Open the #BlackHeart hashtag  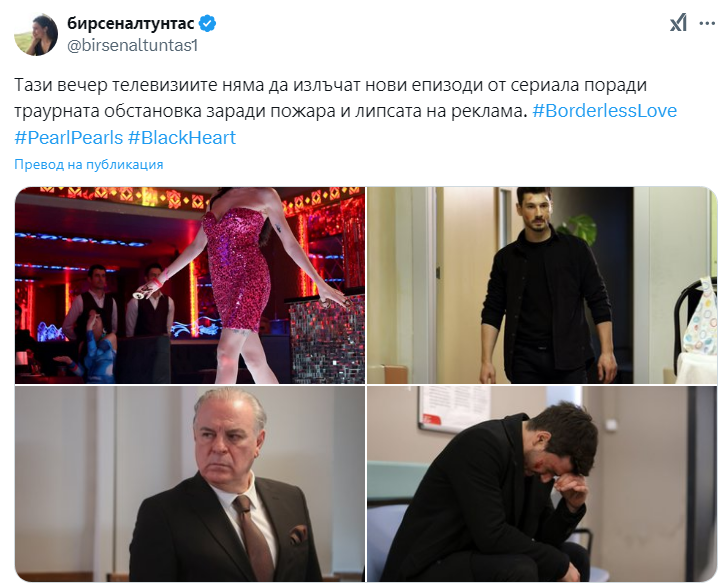pos(182,137)
